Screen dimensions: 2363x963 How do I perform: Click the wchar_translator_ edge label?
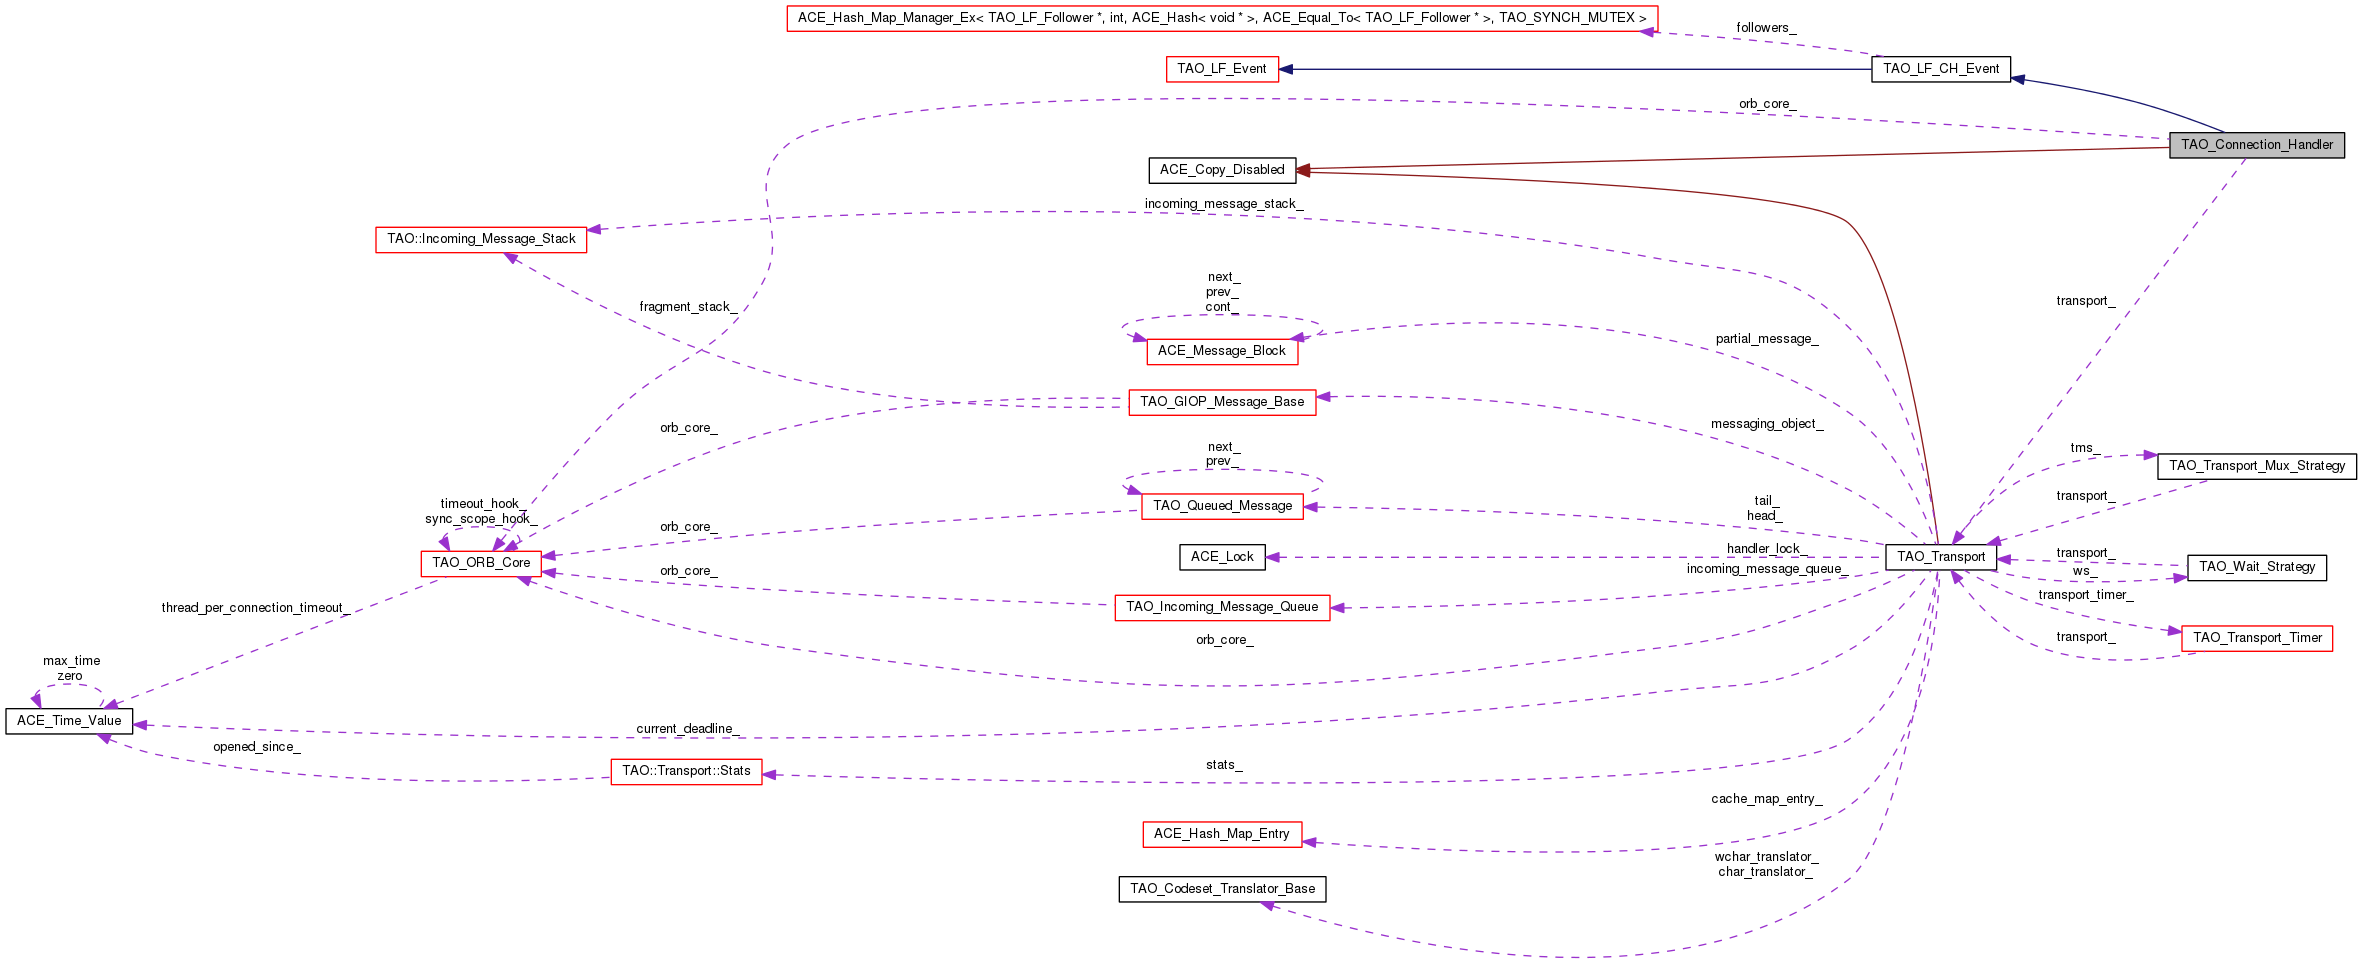[1767, 857]
